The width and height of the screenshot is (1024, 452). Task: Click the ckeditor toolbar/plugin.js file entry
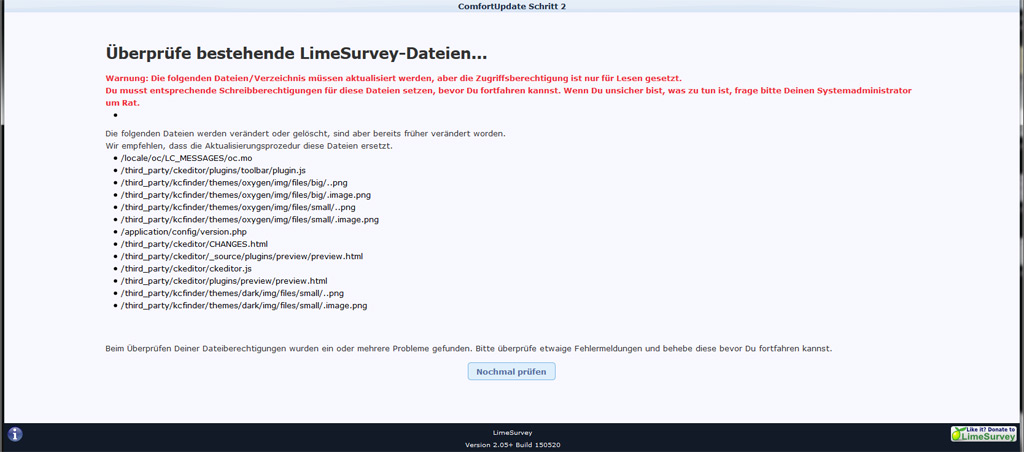point(212,171)
